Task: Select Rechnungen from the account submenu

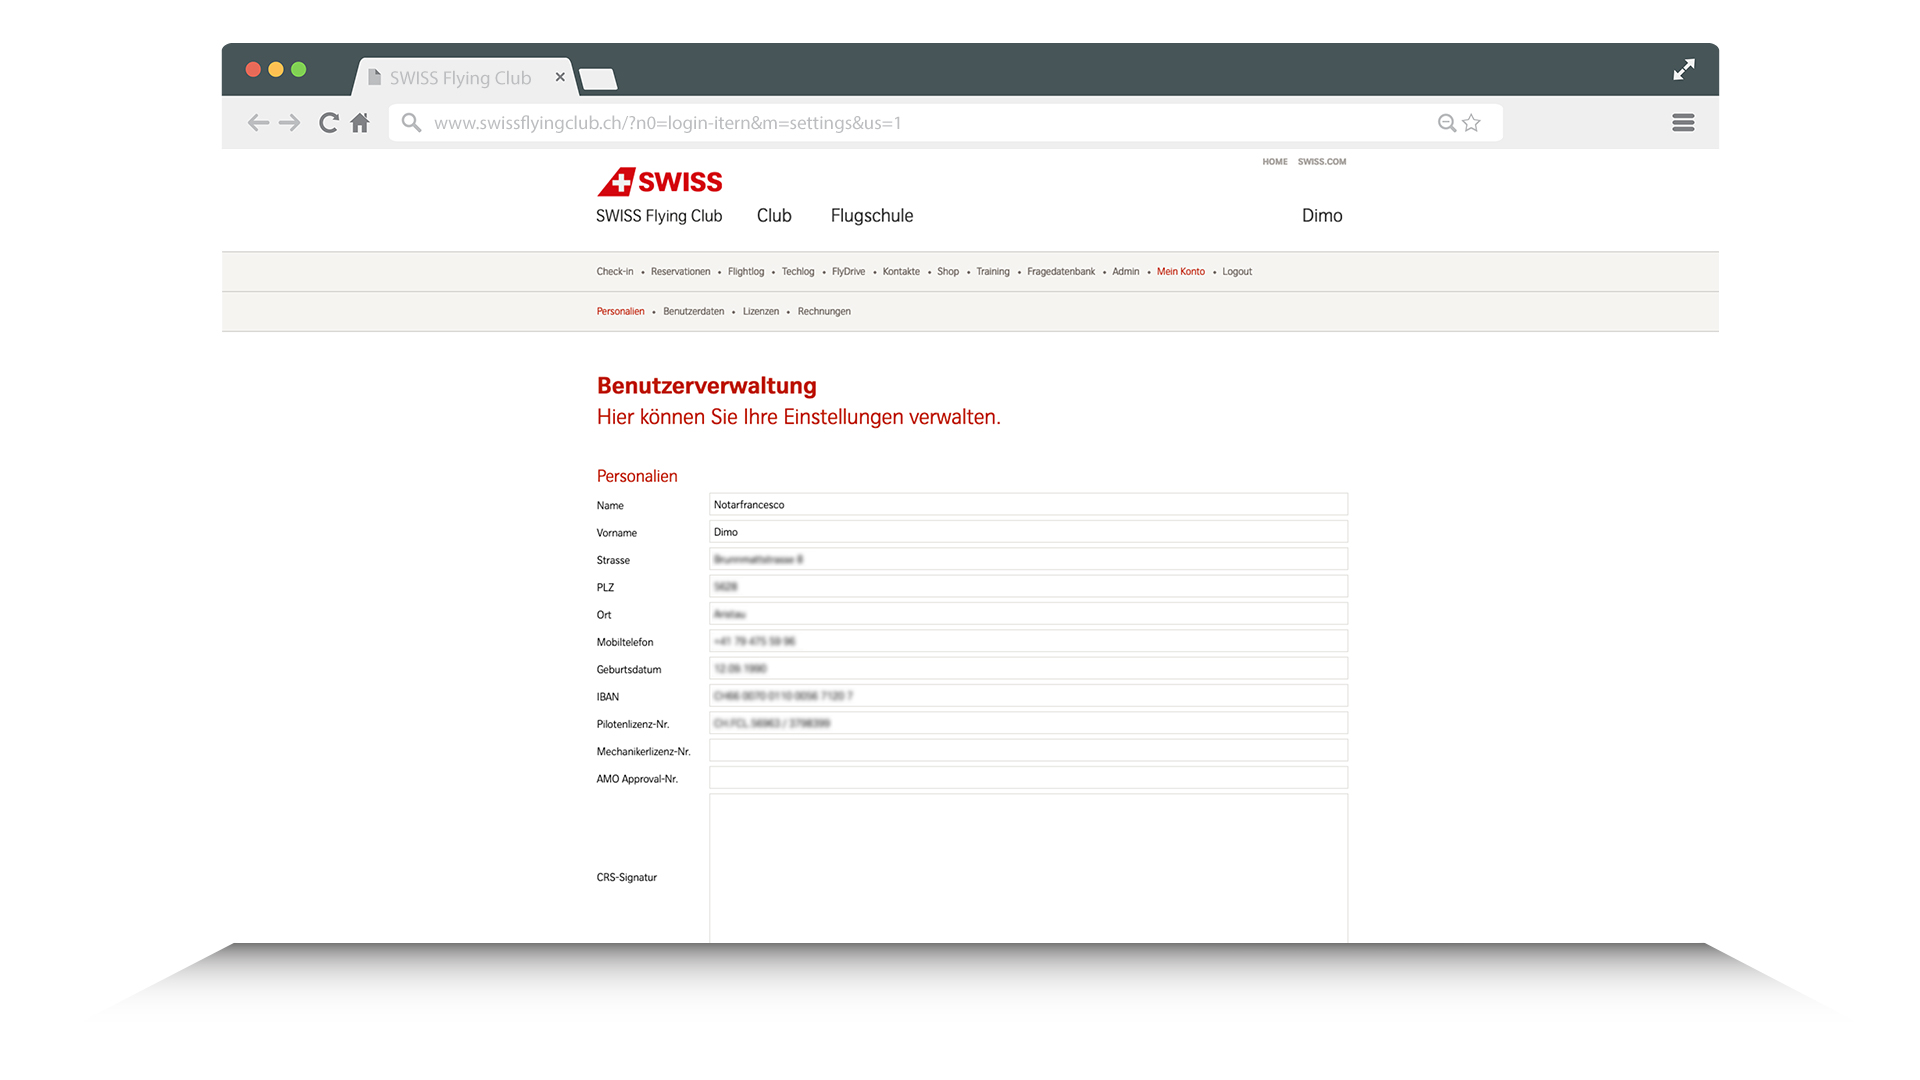Action: click(x=824, y=311)
